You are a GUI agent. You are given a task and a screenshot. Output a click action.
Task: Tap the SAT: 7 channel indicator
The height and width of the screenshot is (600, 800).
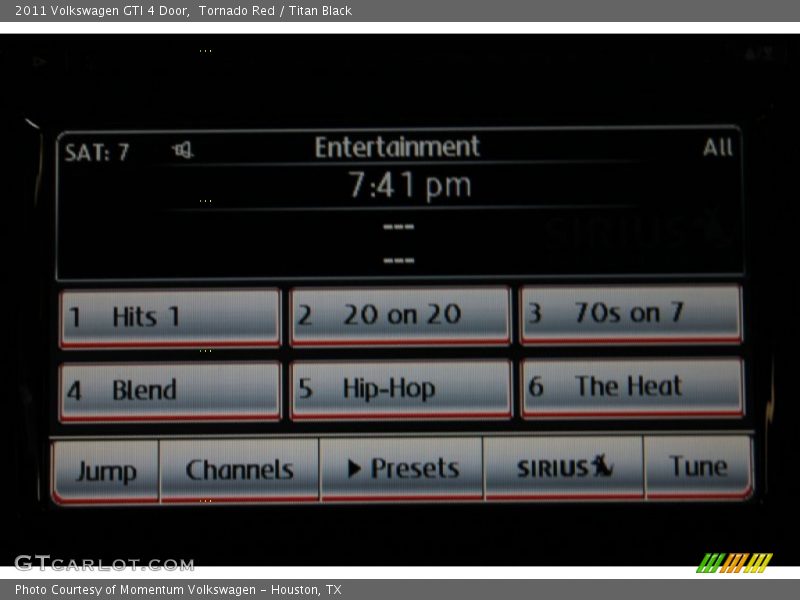[97, 152]
